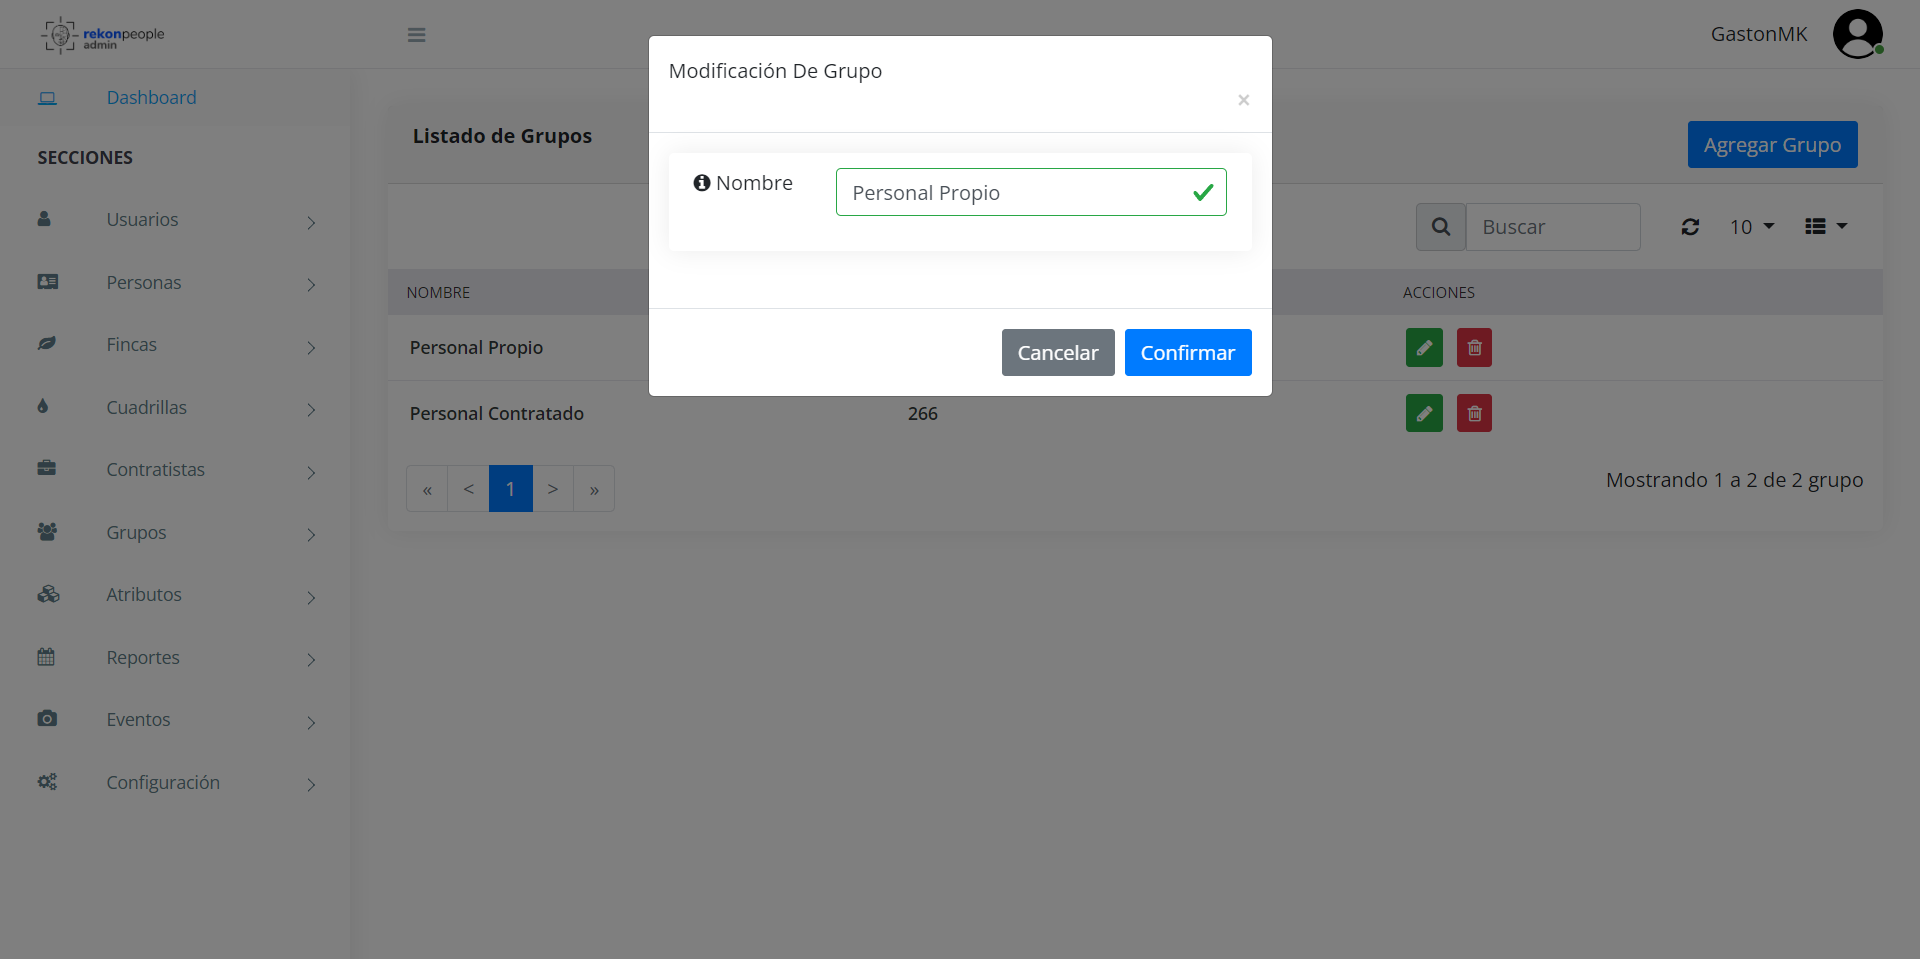1920x959 pixels.
Task: Click the Cancelar button
Action: pos(1058,353)
